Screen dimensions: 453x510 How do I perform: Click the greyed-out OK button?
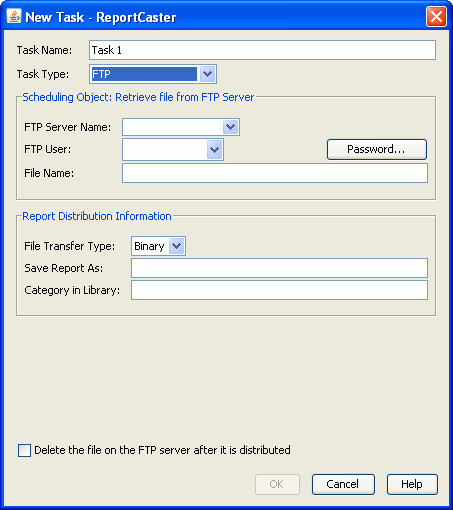277,484
